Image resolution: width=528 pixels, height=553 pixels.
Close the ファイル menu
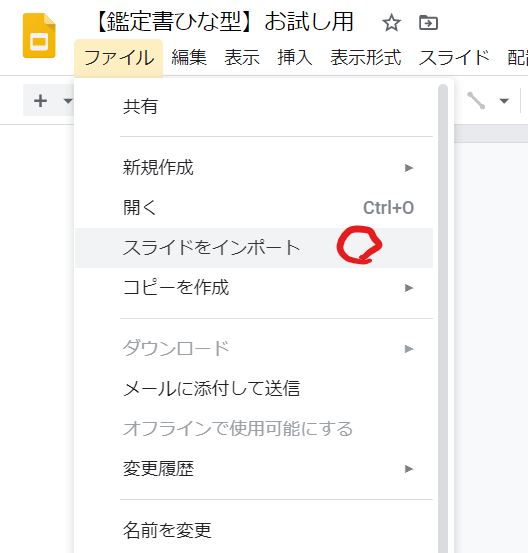(x=119, y=58)
